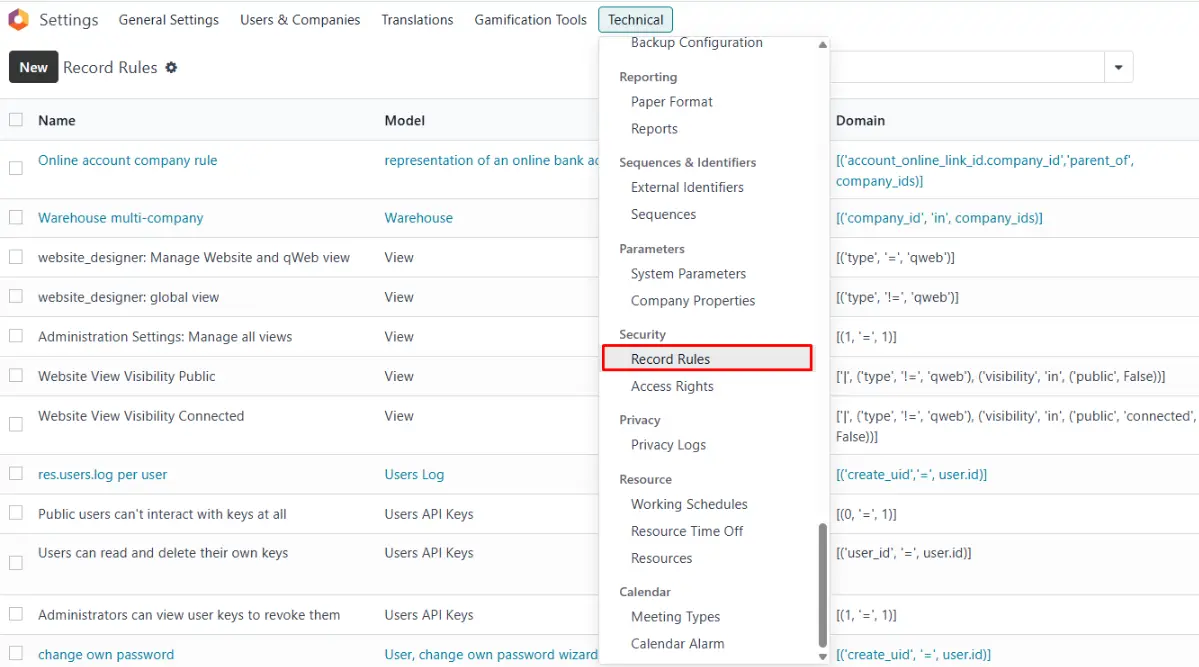Open the General Settings menu

click(168, 20)
